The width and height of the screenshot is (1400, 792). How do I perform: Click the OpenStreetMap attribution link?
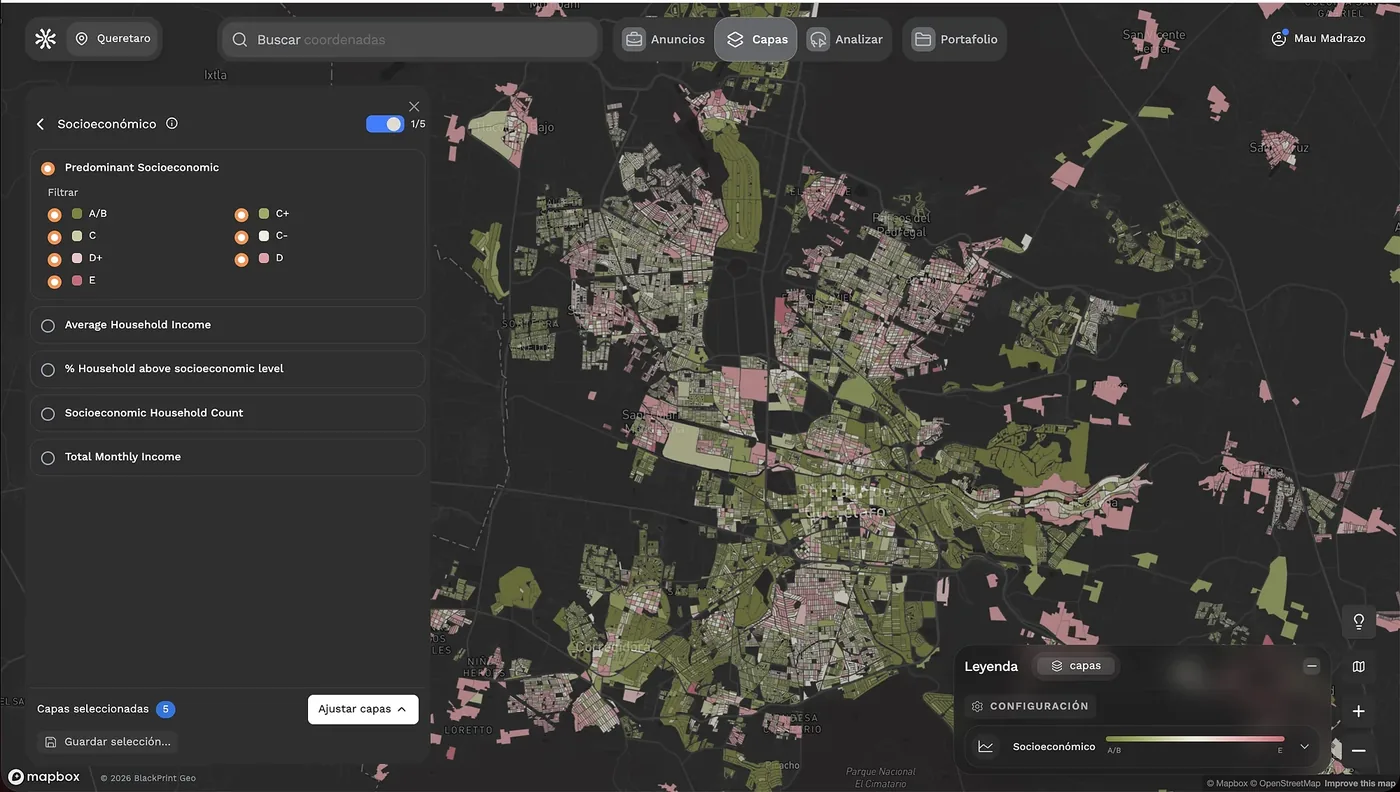coord(1287,783)
